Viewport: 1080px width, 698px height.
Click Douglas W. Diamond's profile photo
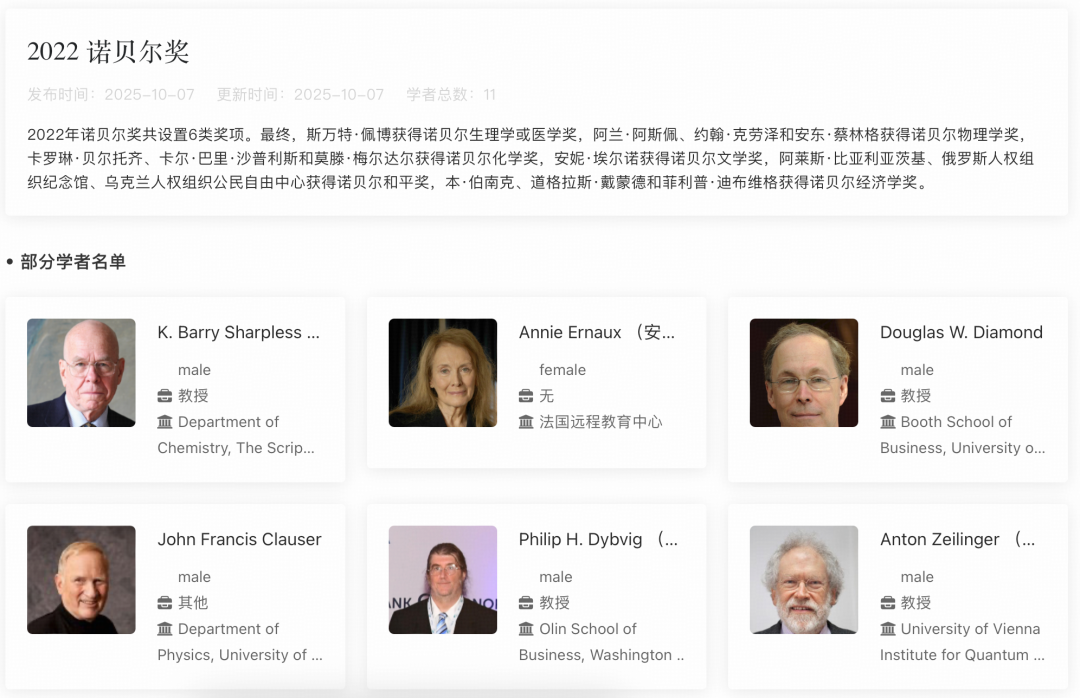(x=804, y=373)
